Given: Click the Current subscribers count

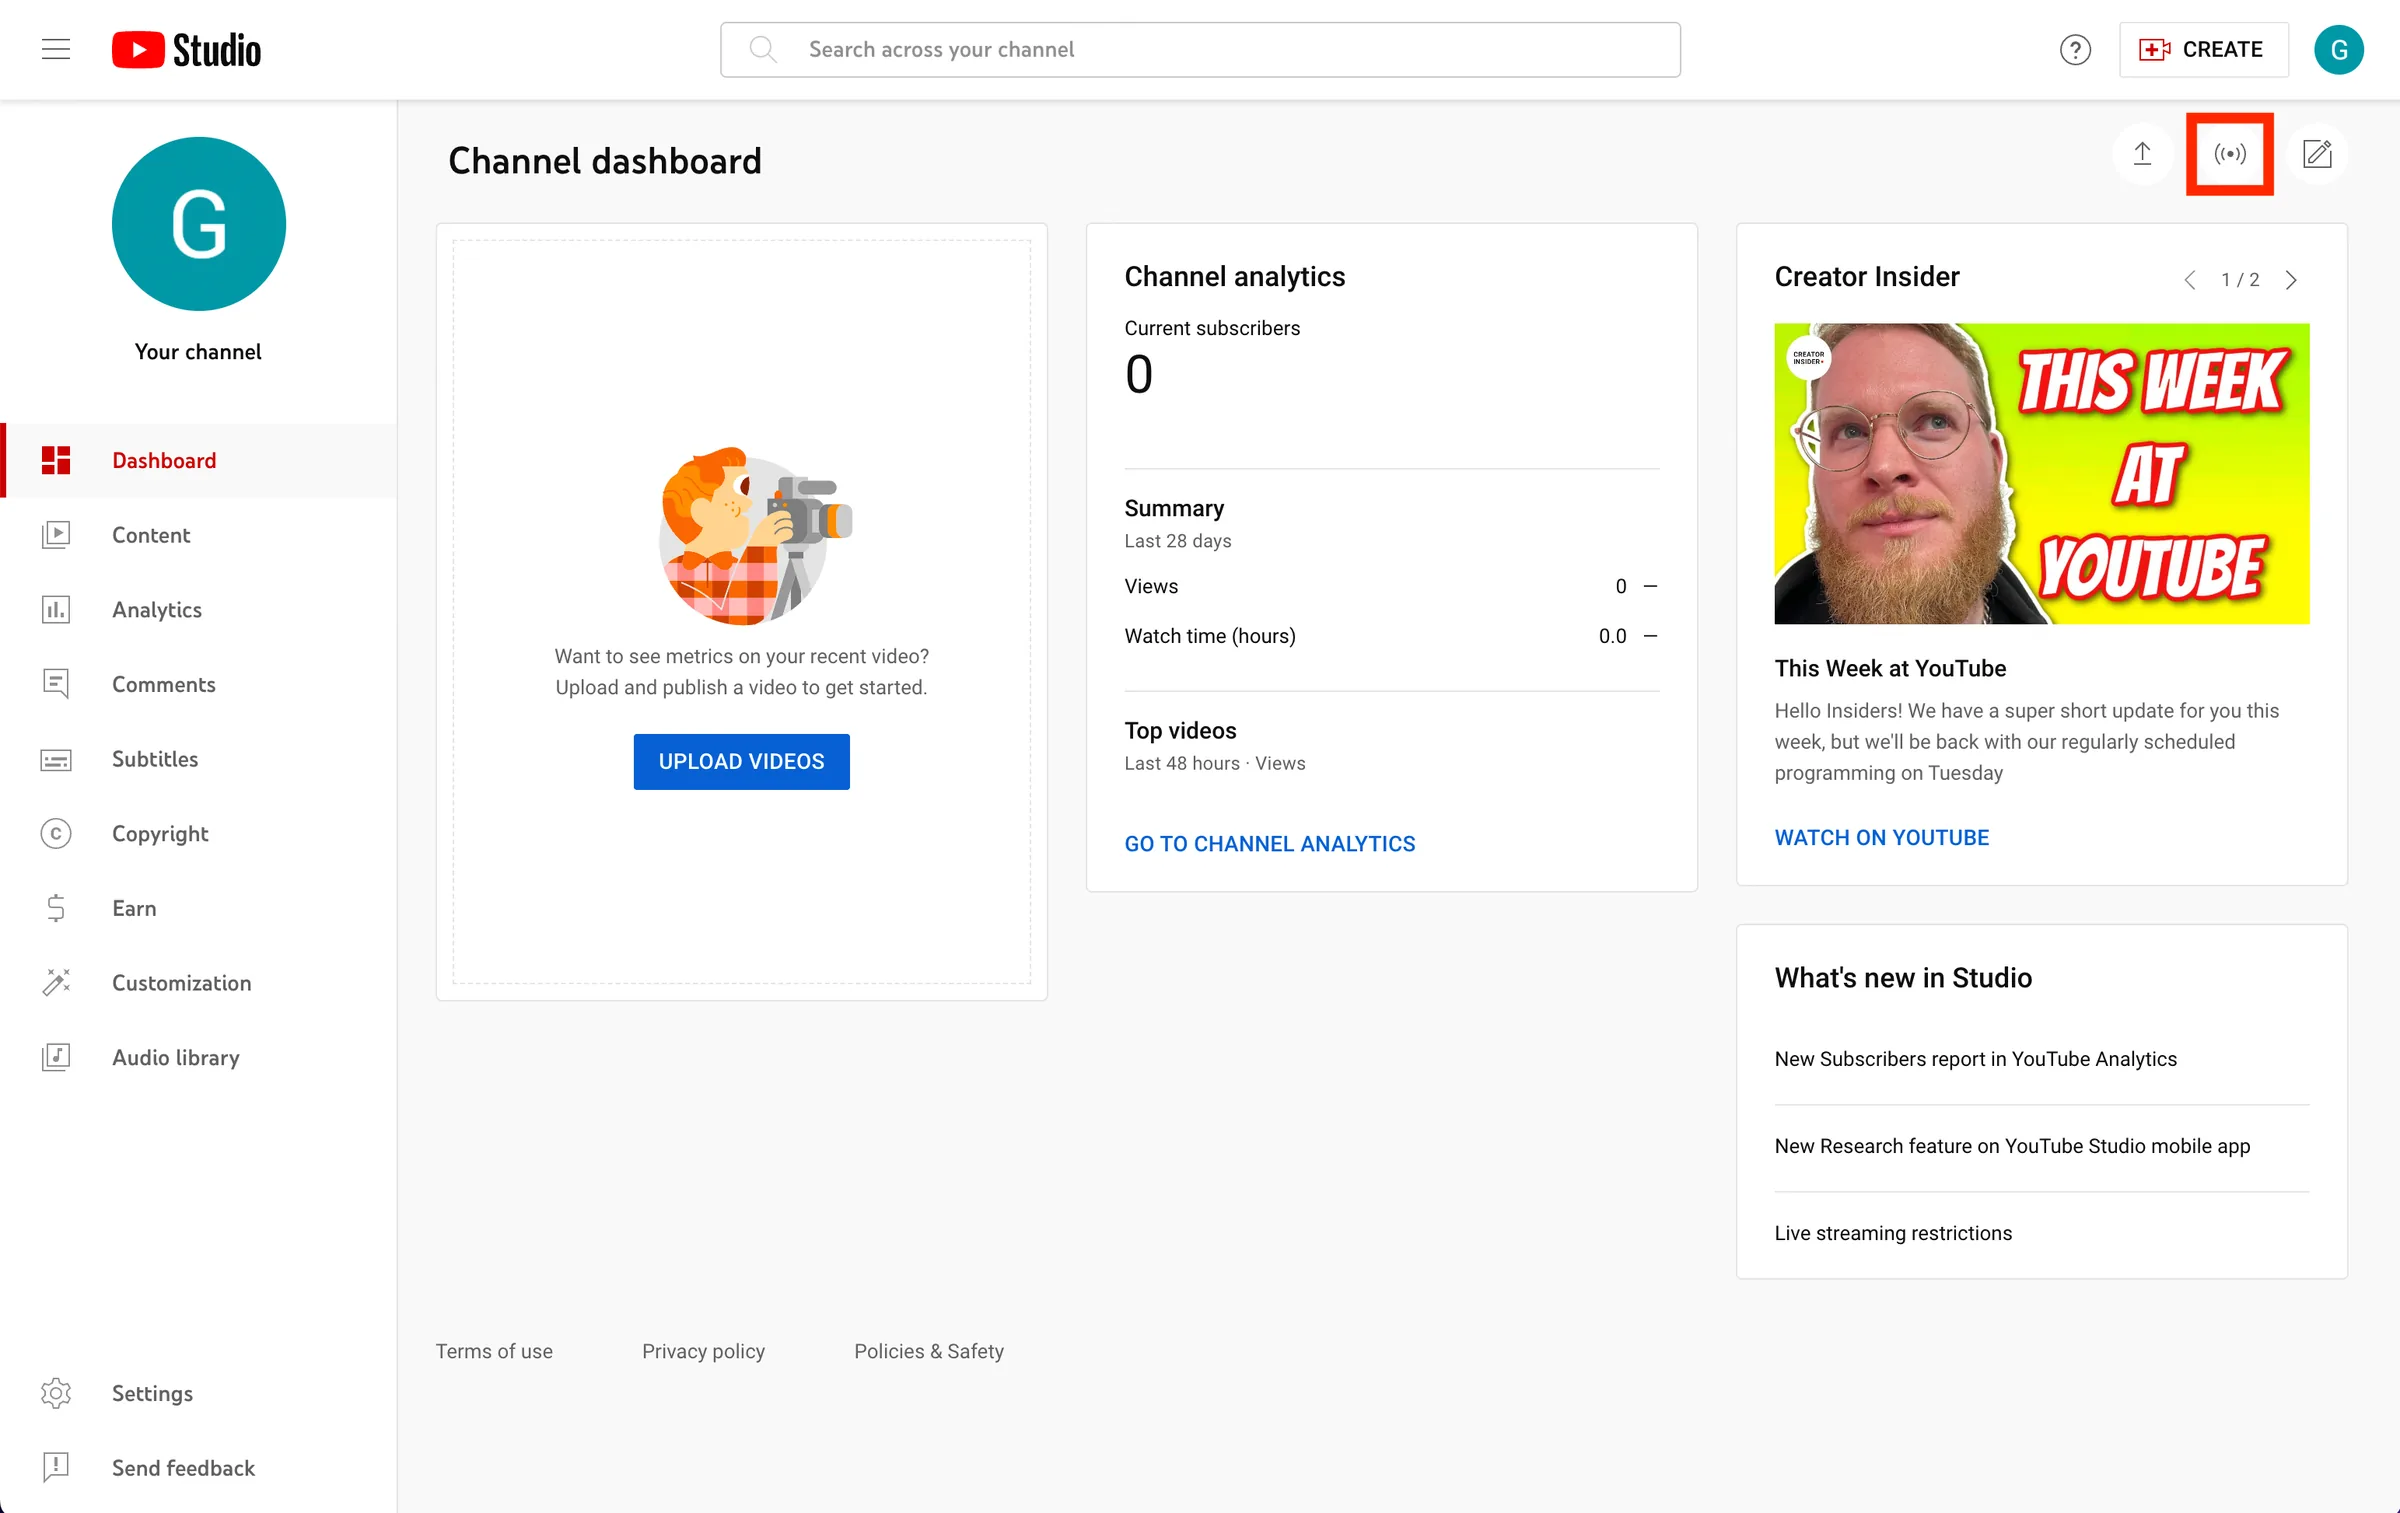Looking at the screenshot, I should coord(1138,375).
